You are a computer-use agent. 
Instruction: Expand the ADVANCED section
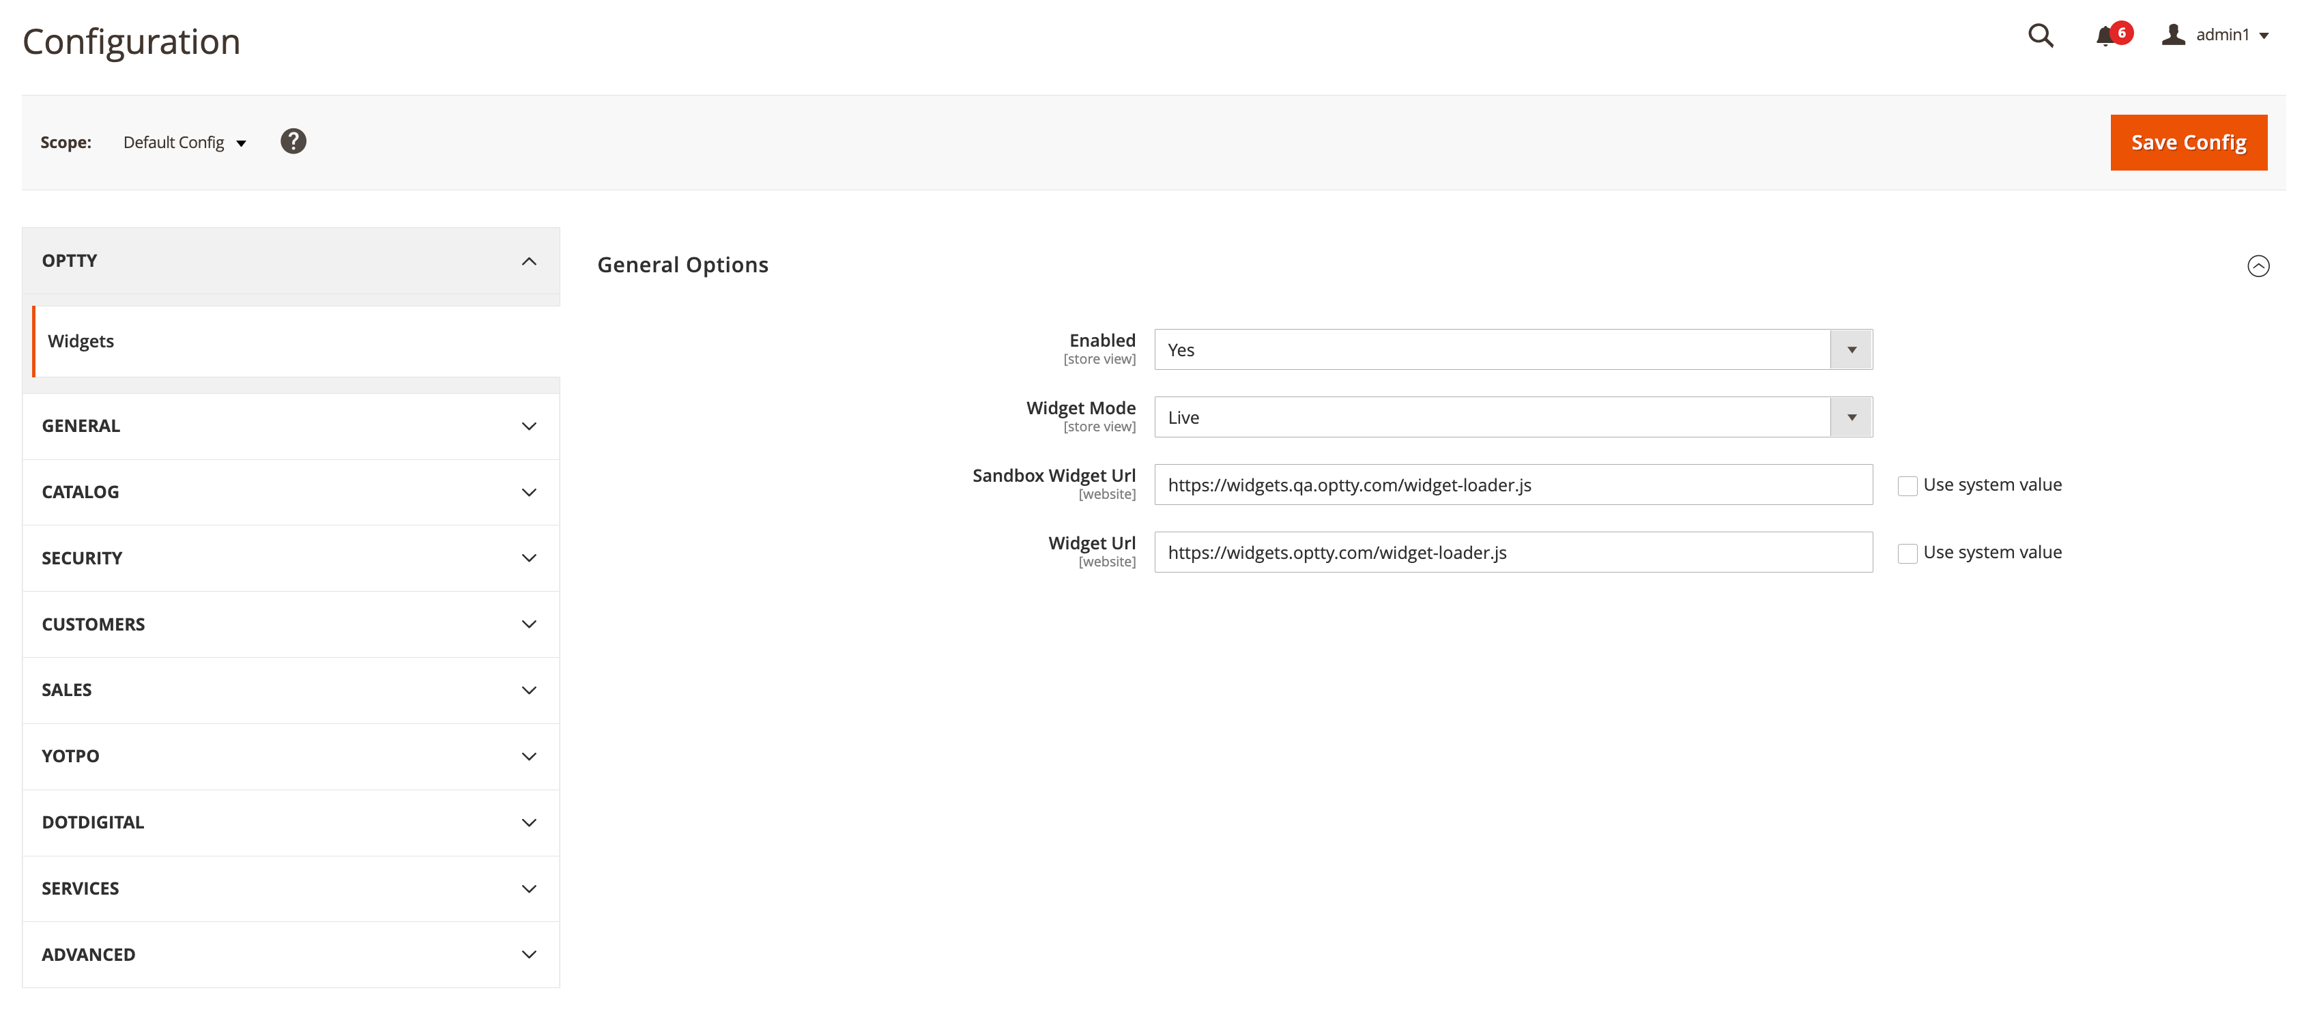[x=290, y=954]
